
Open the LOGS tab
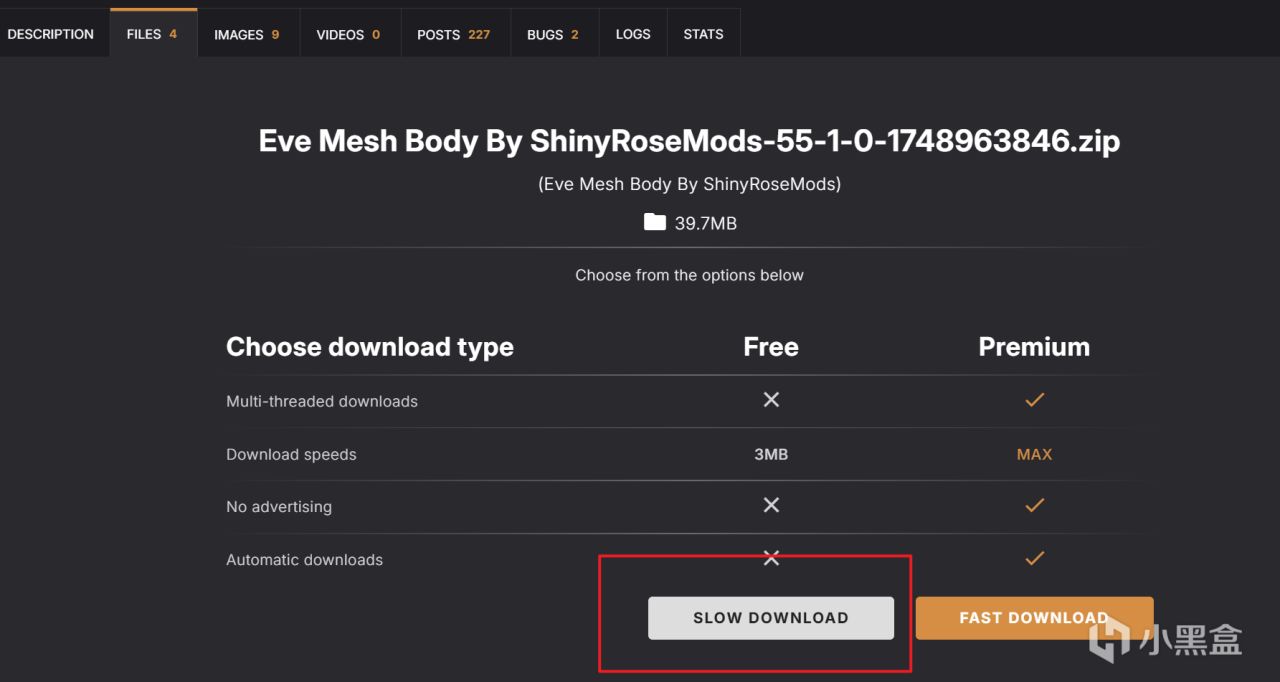pyautogui.click(x=633, y=34)
